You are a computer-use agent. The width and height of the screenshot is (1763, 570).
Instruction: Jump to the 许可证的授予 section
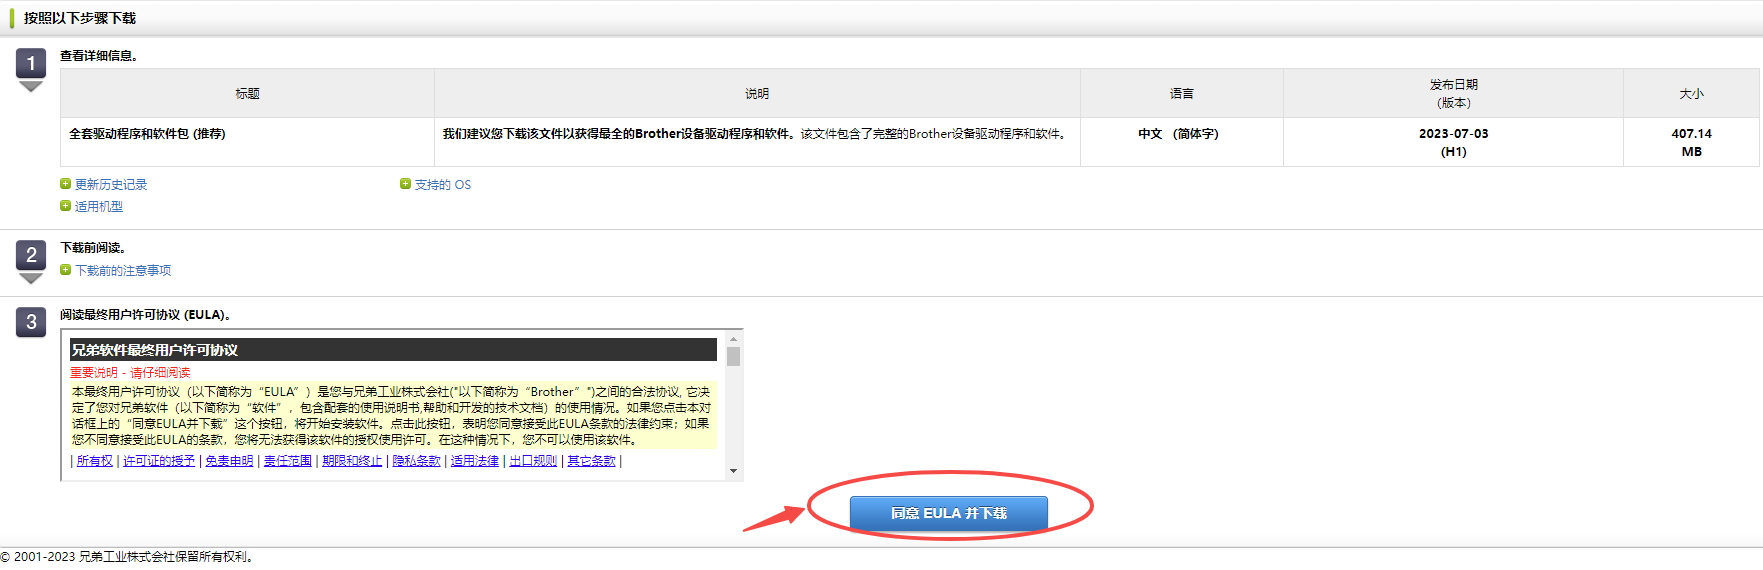pyautogui.click(x=159, y=461)
